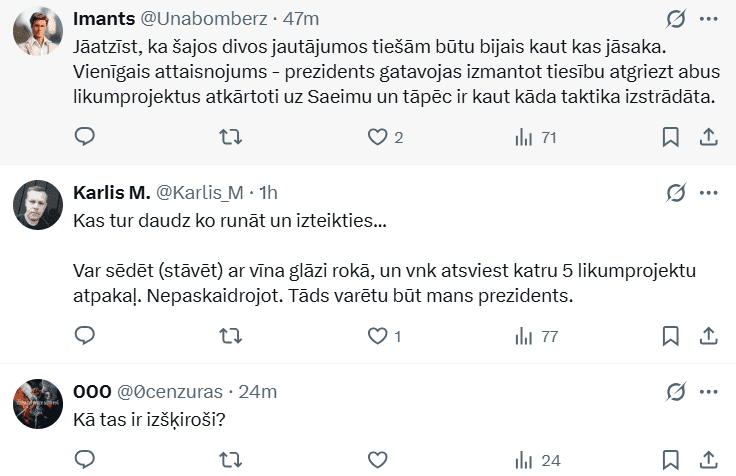Repost the tweet by Imants
The image size is (736, 476).
click(x=231, y=137)
